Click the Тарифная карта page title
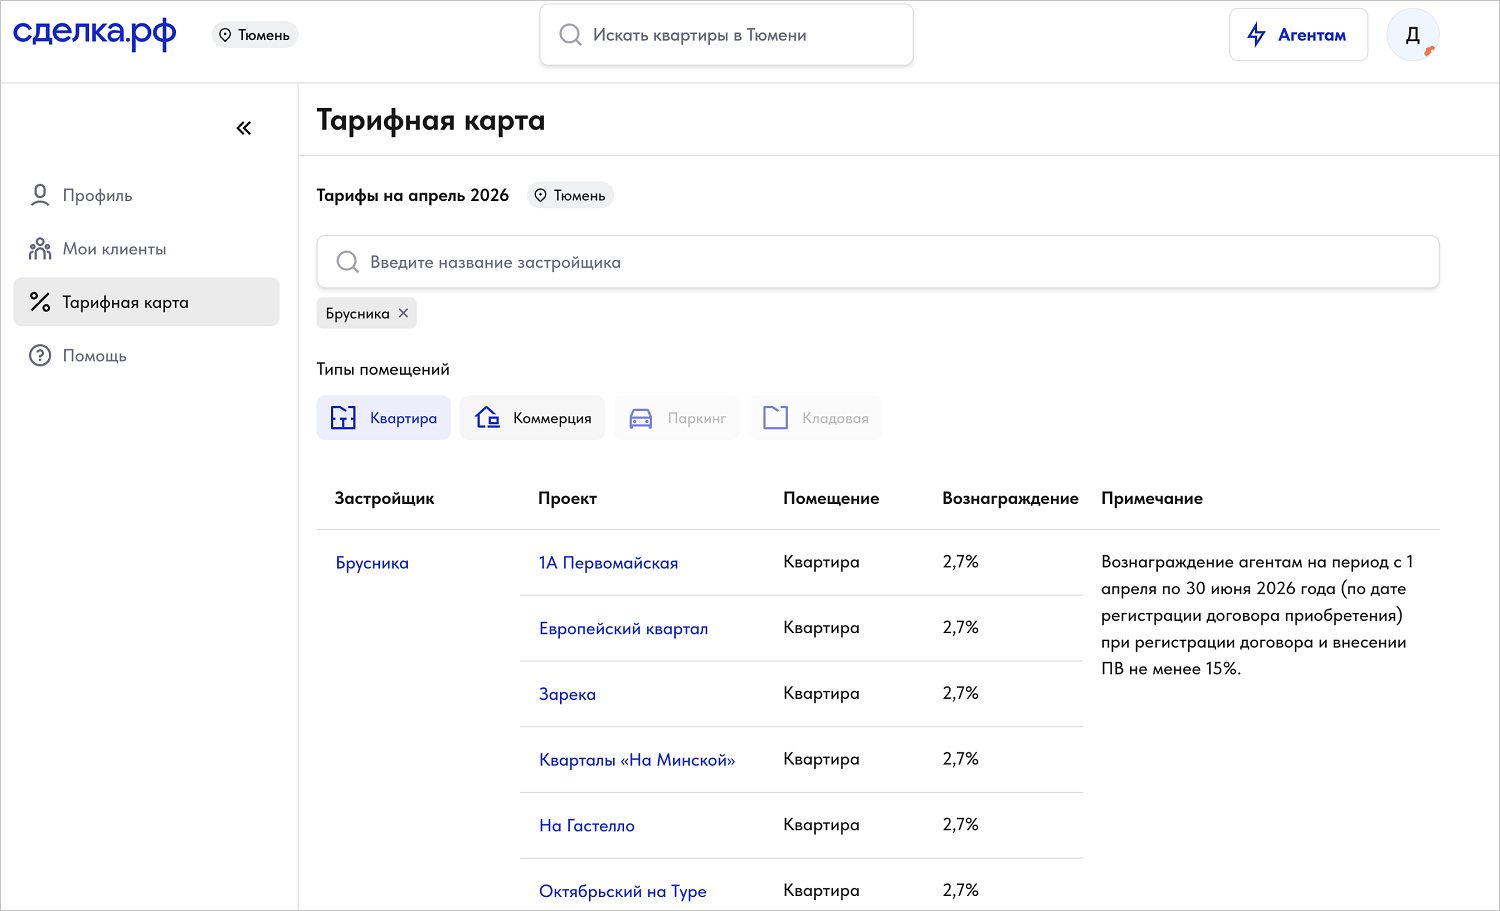Image resolution: width=1500 pixels, height=911 pixels. click(x=431, y=120)
